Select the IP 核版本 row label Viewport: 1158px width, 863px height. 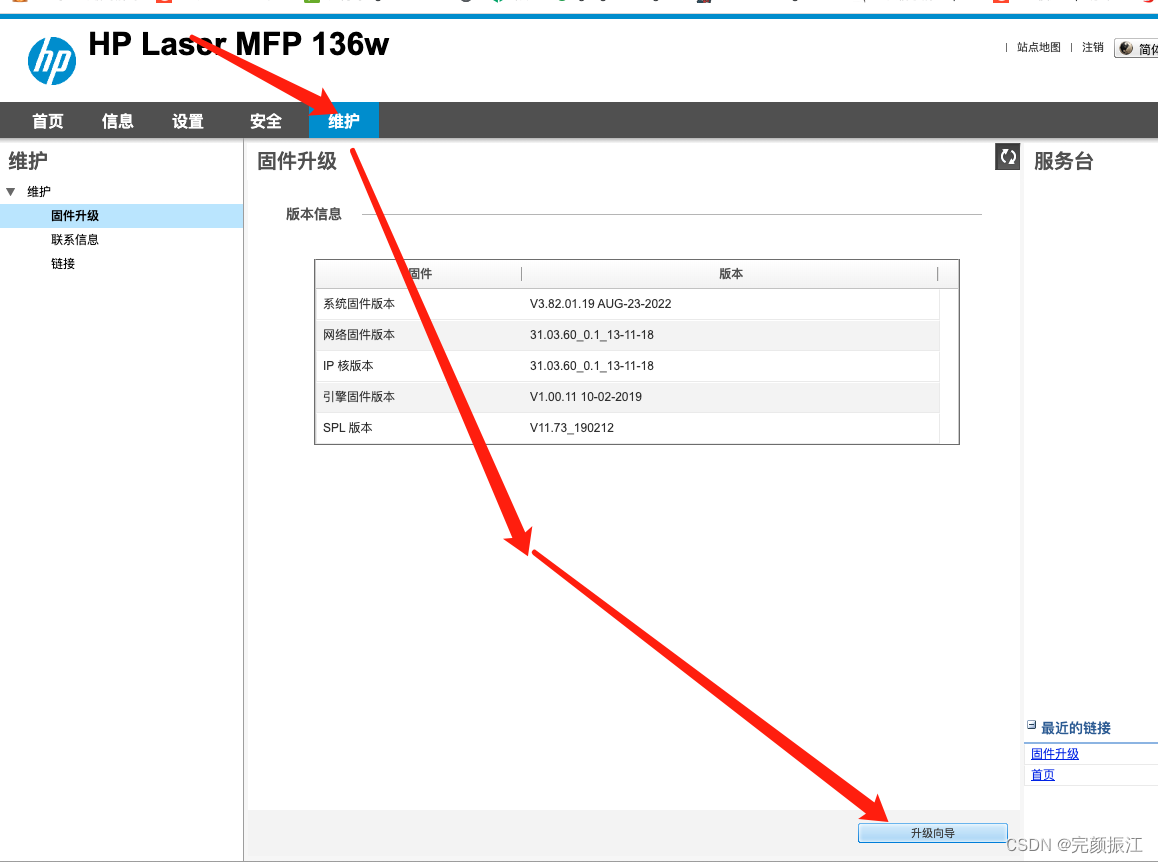tap(348, 365)
